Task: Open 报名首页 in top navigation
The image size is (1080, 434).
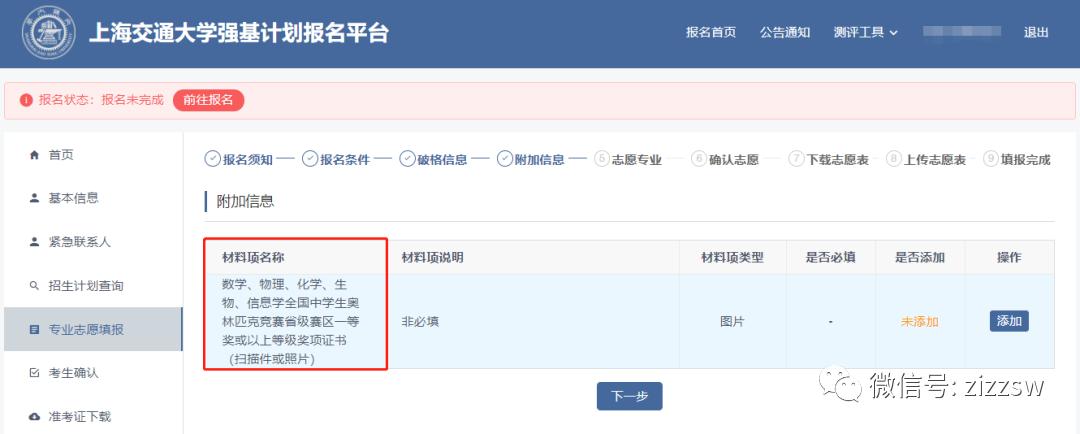Action: point(711,32)
